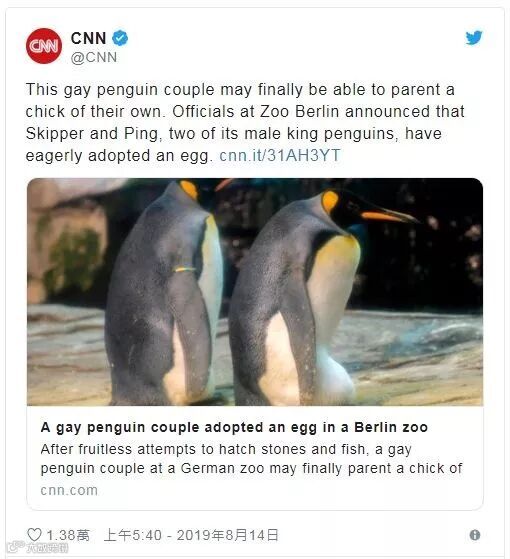The height and width of the screenshot is (559, 510).
Task: Click the right penguin with orange beak
Action: click(314, 296)
